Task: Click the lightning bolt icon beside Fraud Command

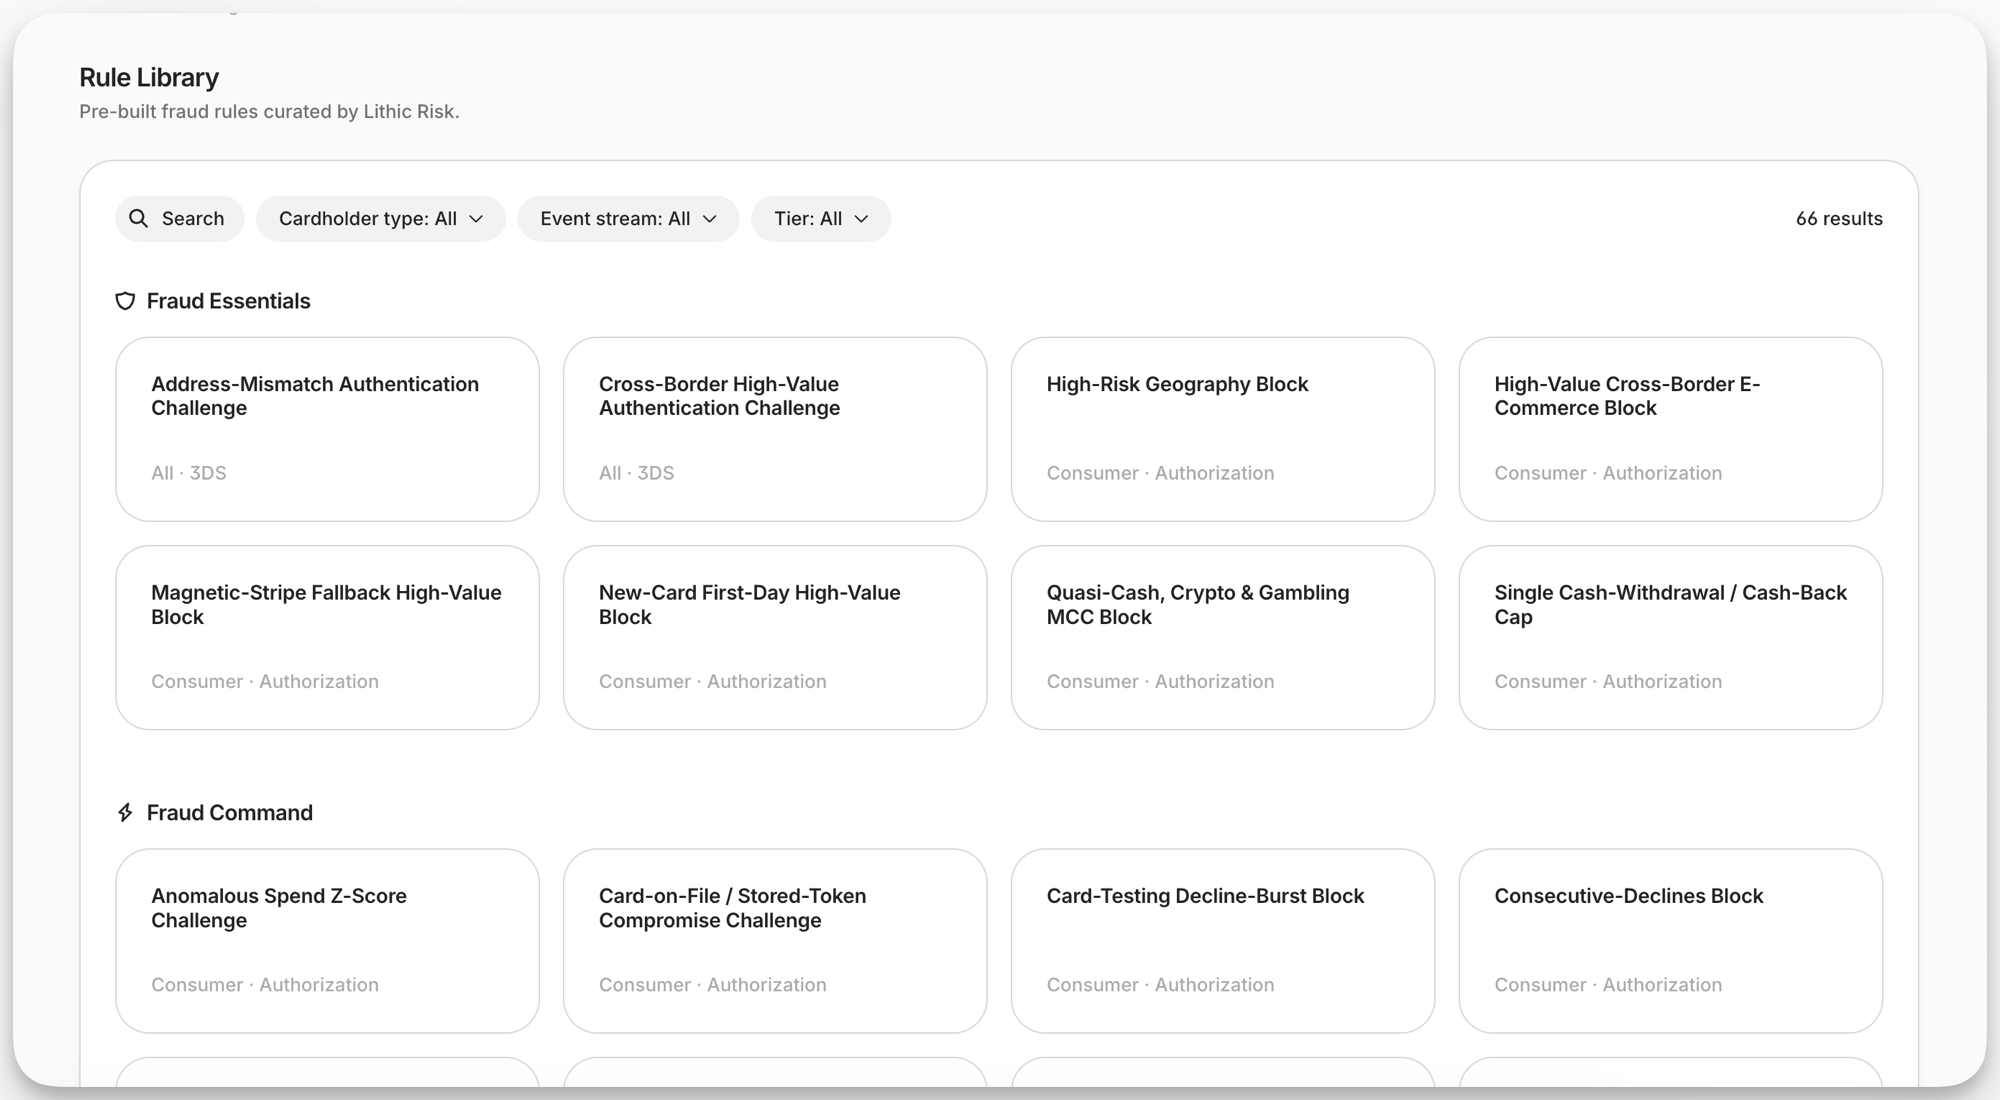Action: [125, 813]
